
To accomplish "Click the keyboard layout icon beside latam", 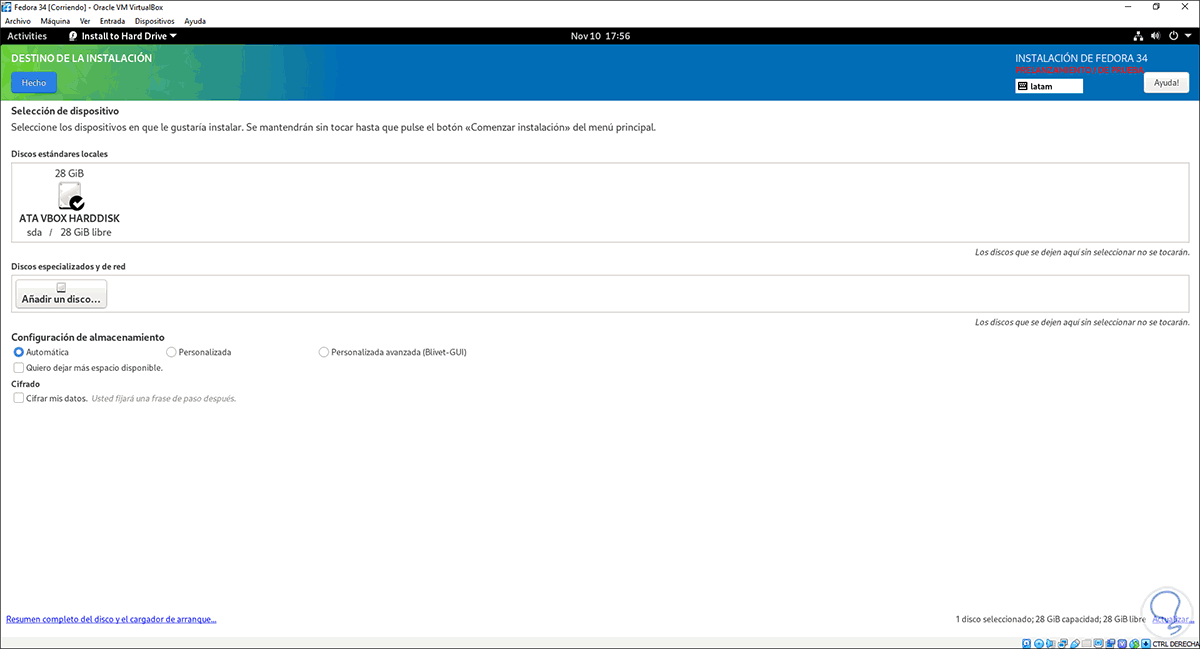I will tap(1023, 86).
